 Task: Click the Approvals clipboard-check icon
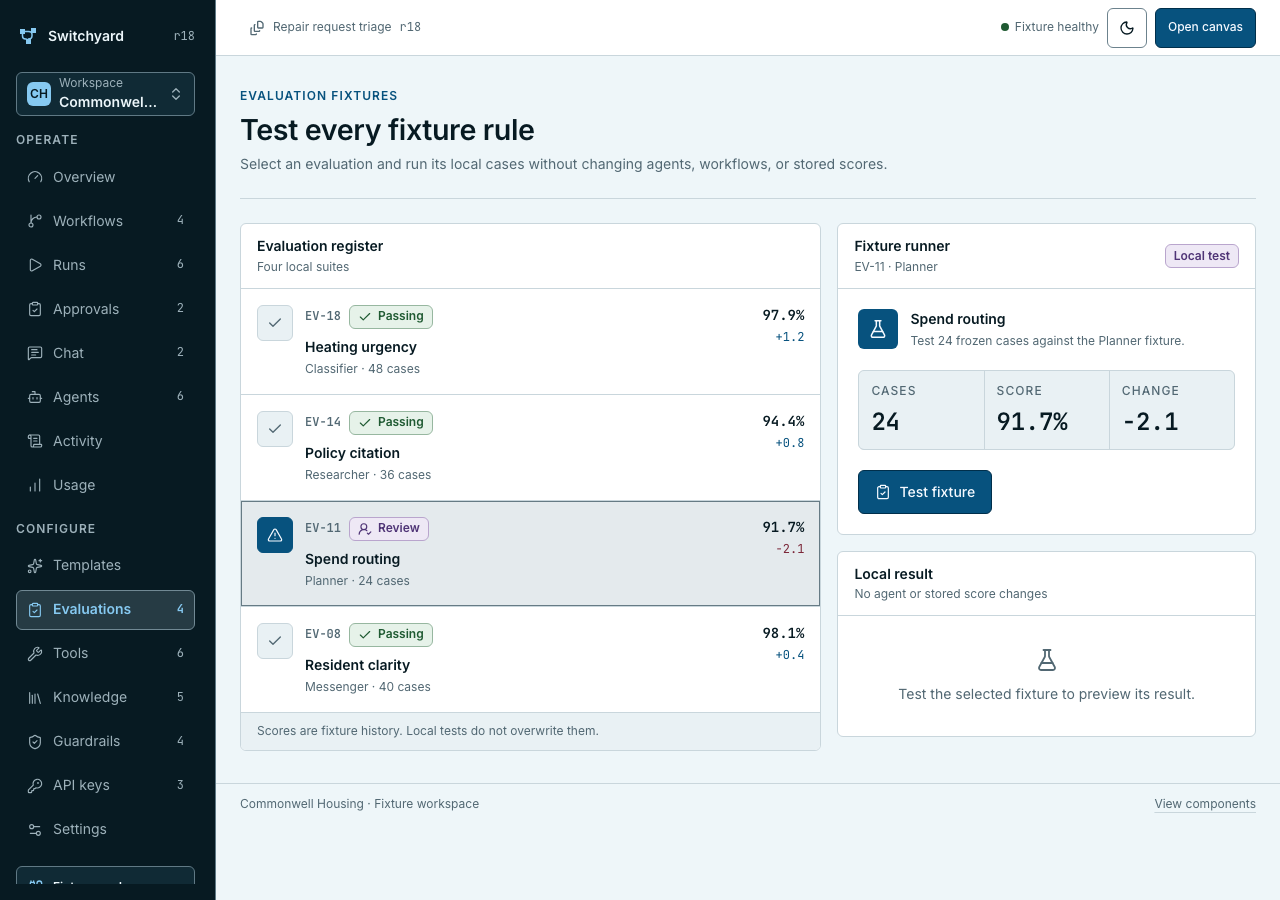[35, 309]
